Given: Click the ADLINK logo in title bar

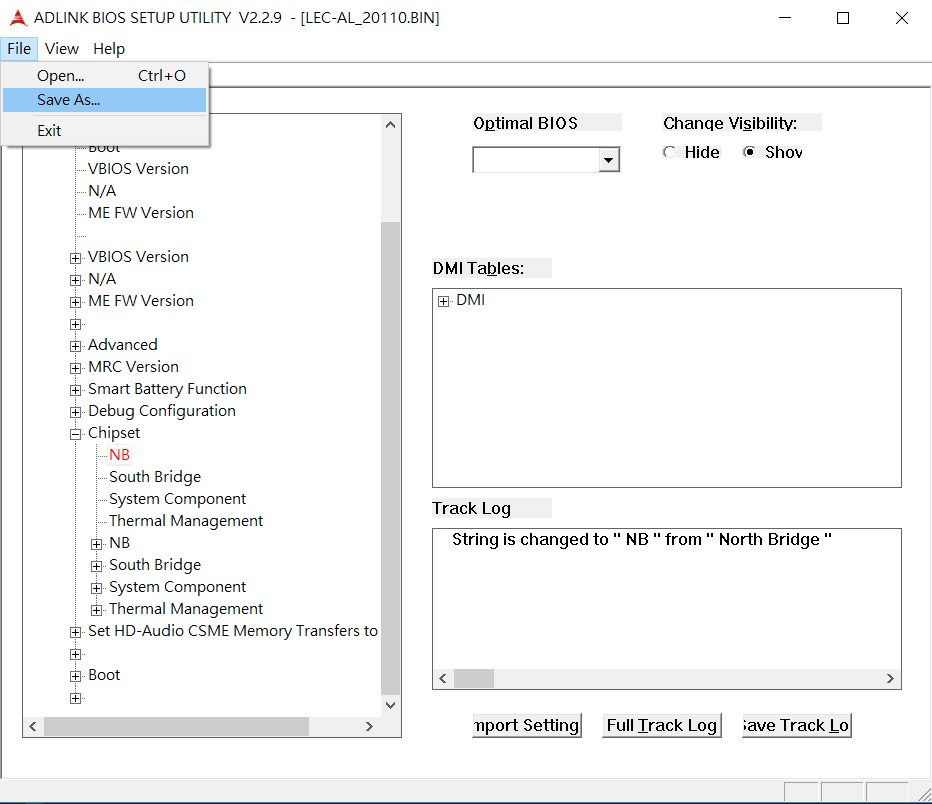Looking at the screenshot, I should [18, 18].
